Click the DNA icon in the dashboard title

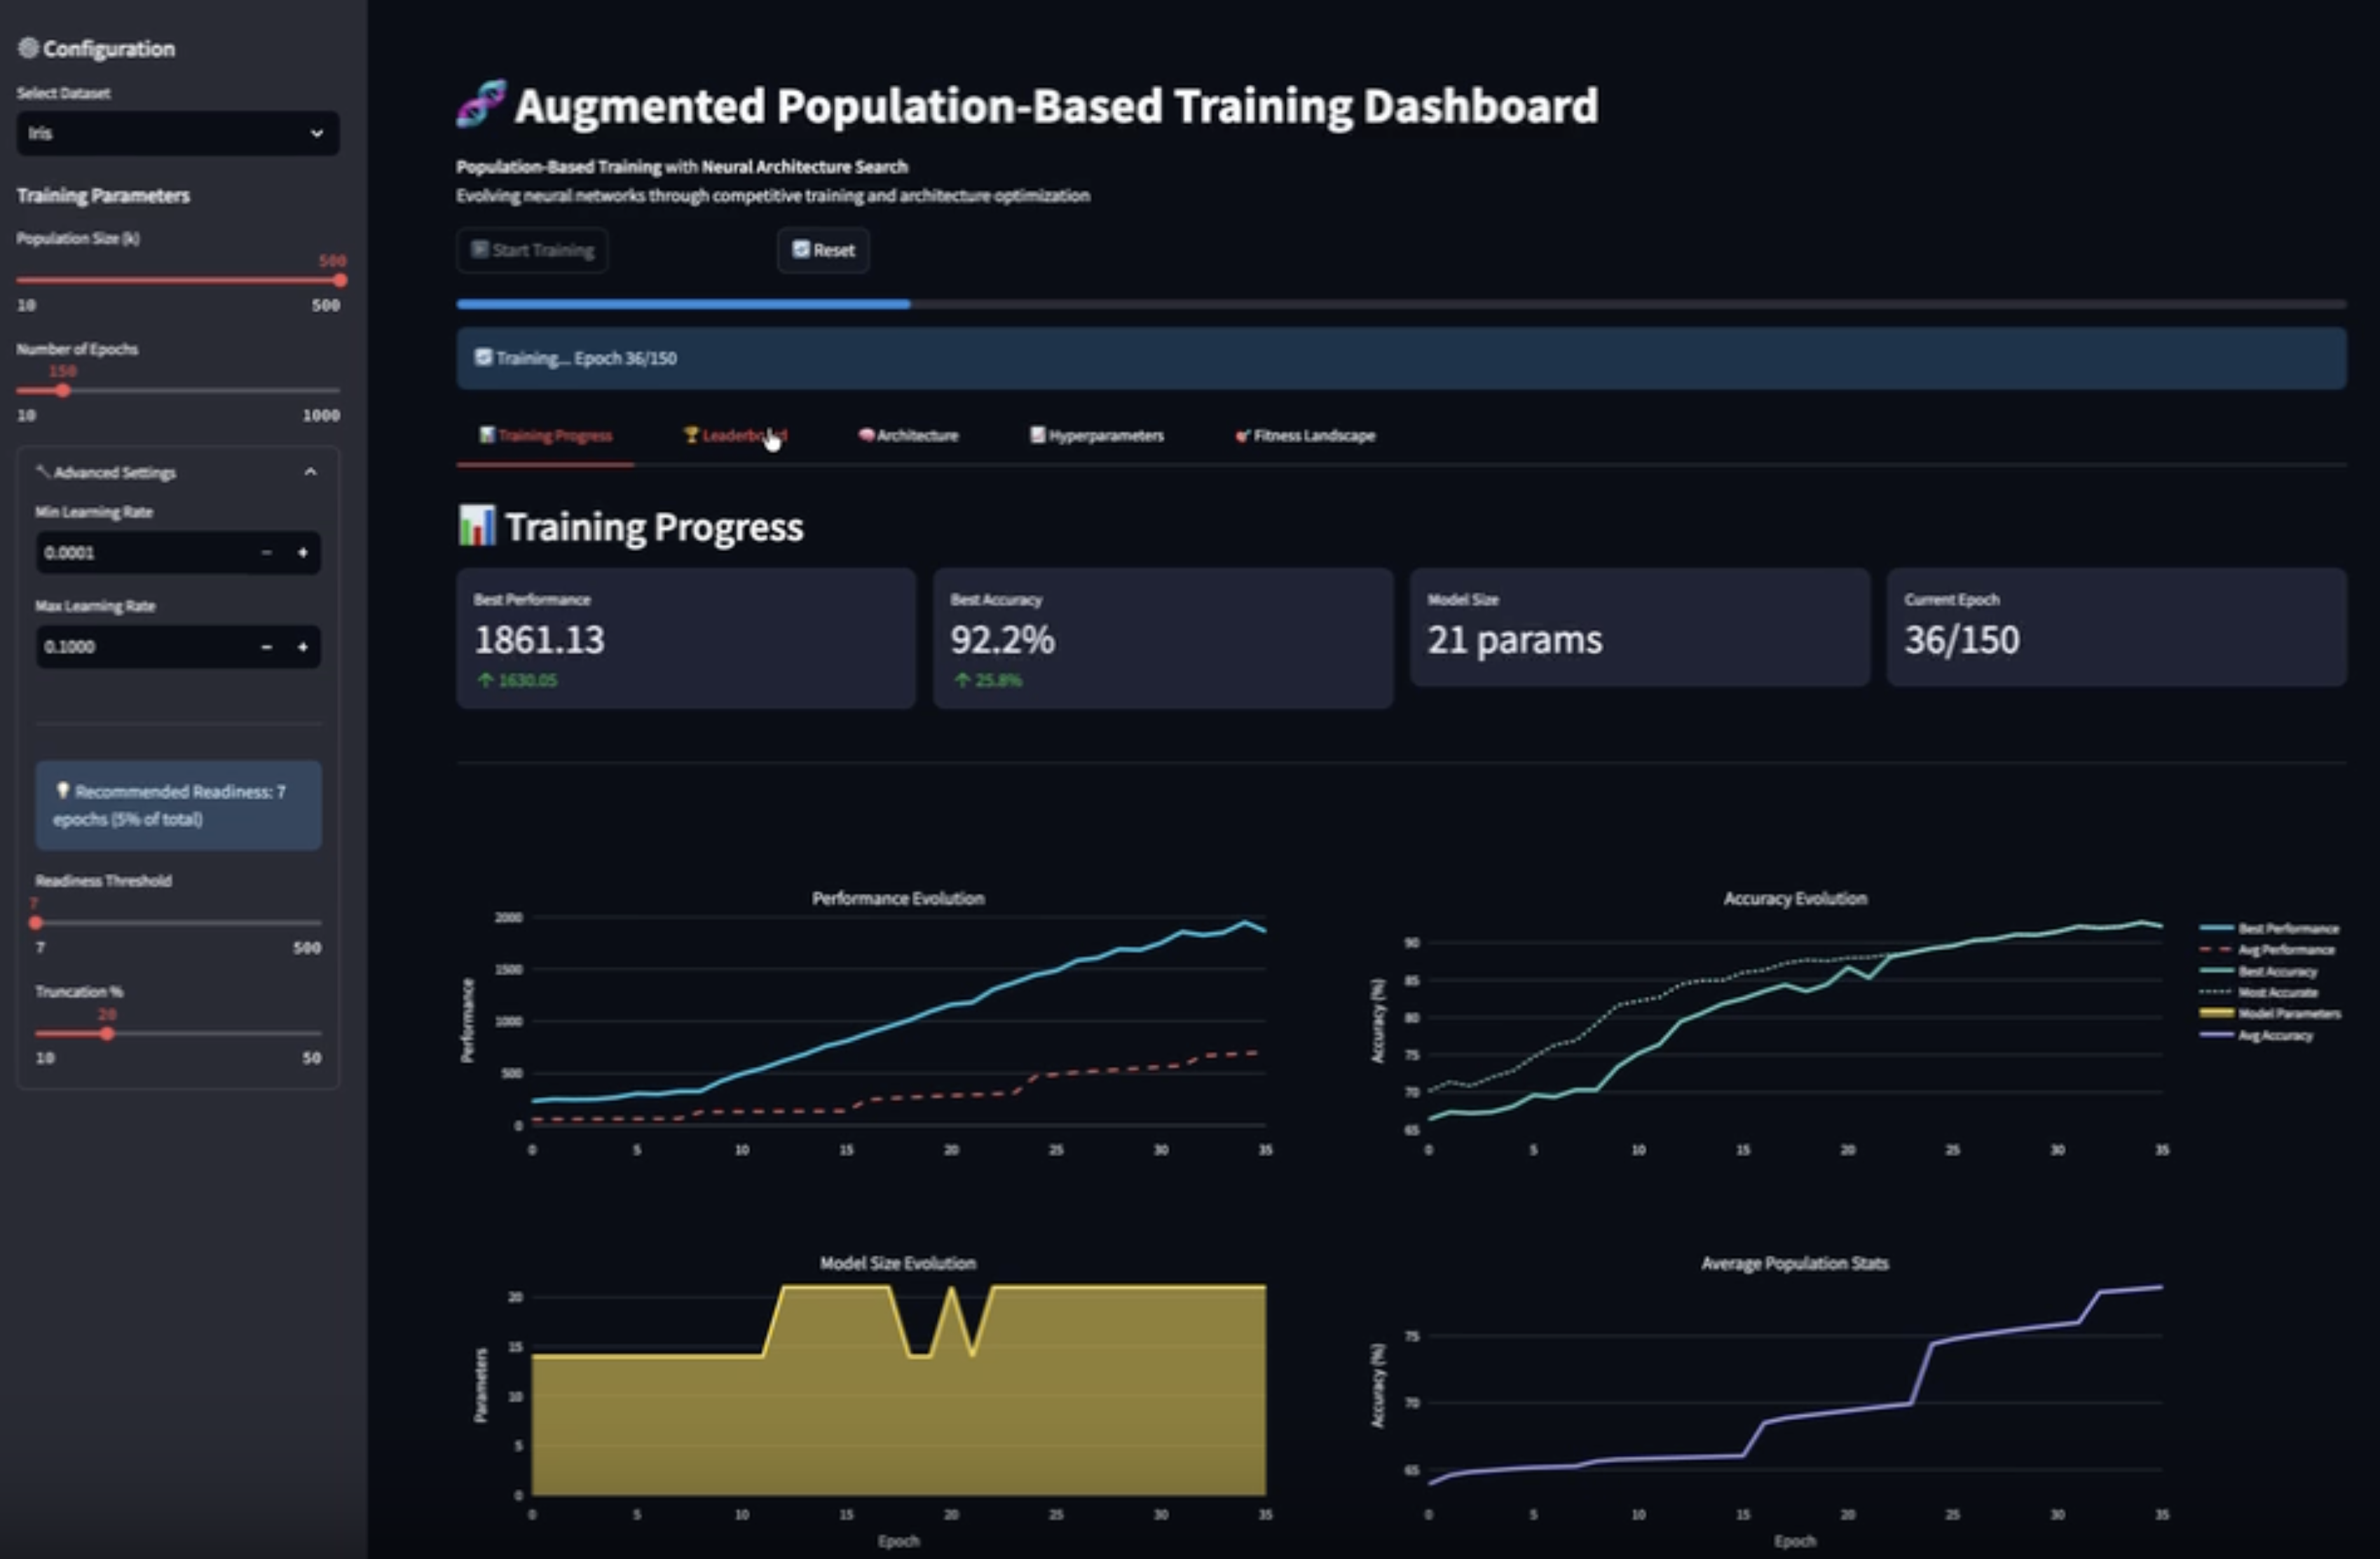click(x=481, y=103)
